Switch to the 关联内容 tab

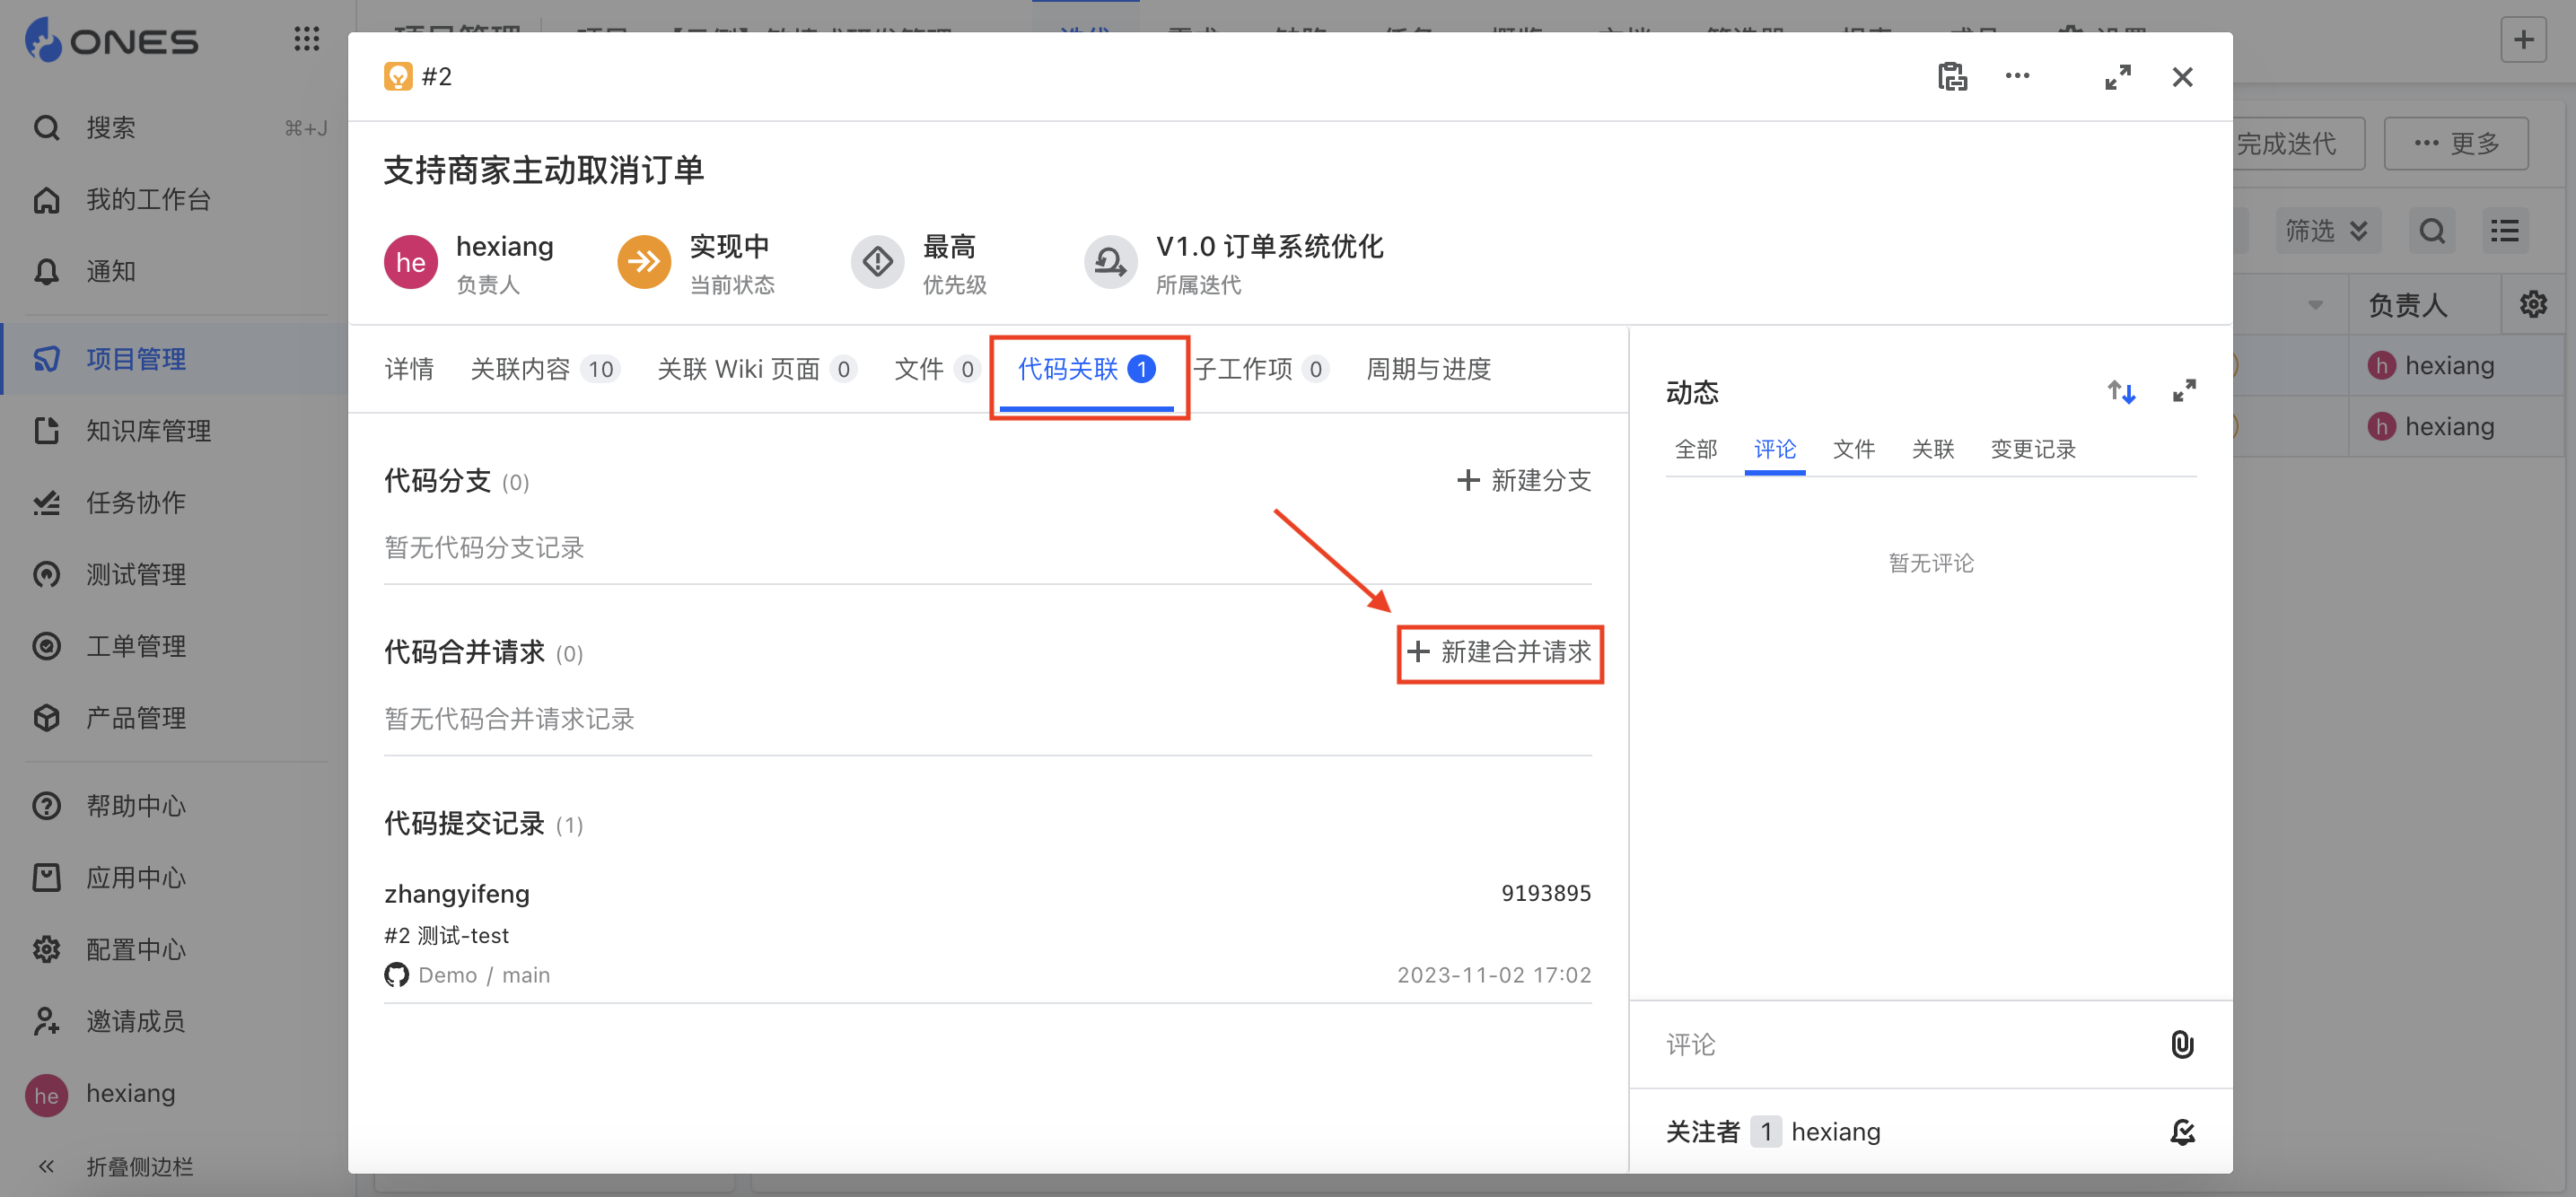coord(545,369)
